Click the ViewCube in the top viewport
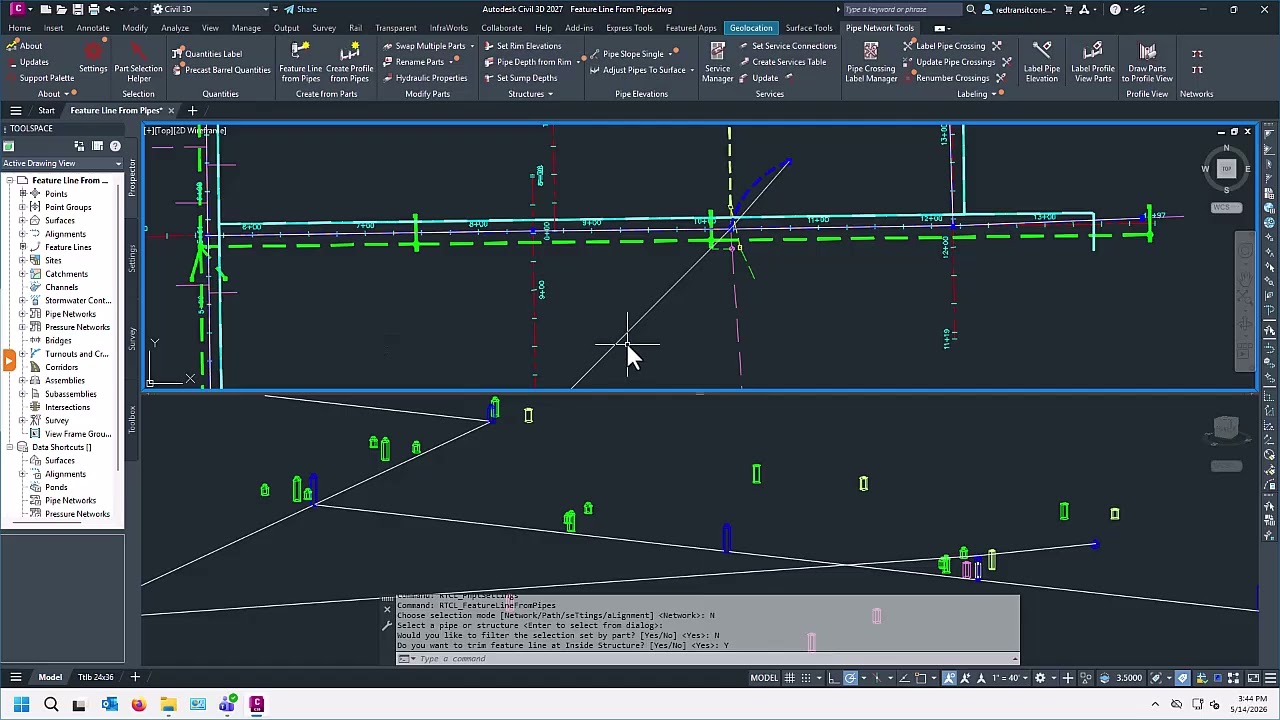The height and width of the screenshot is (720, 1280). click(x=1226, y=169)
